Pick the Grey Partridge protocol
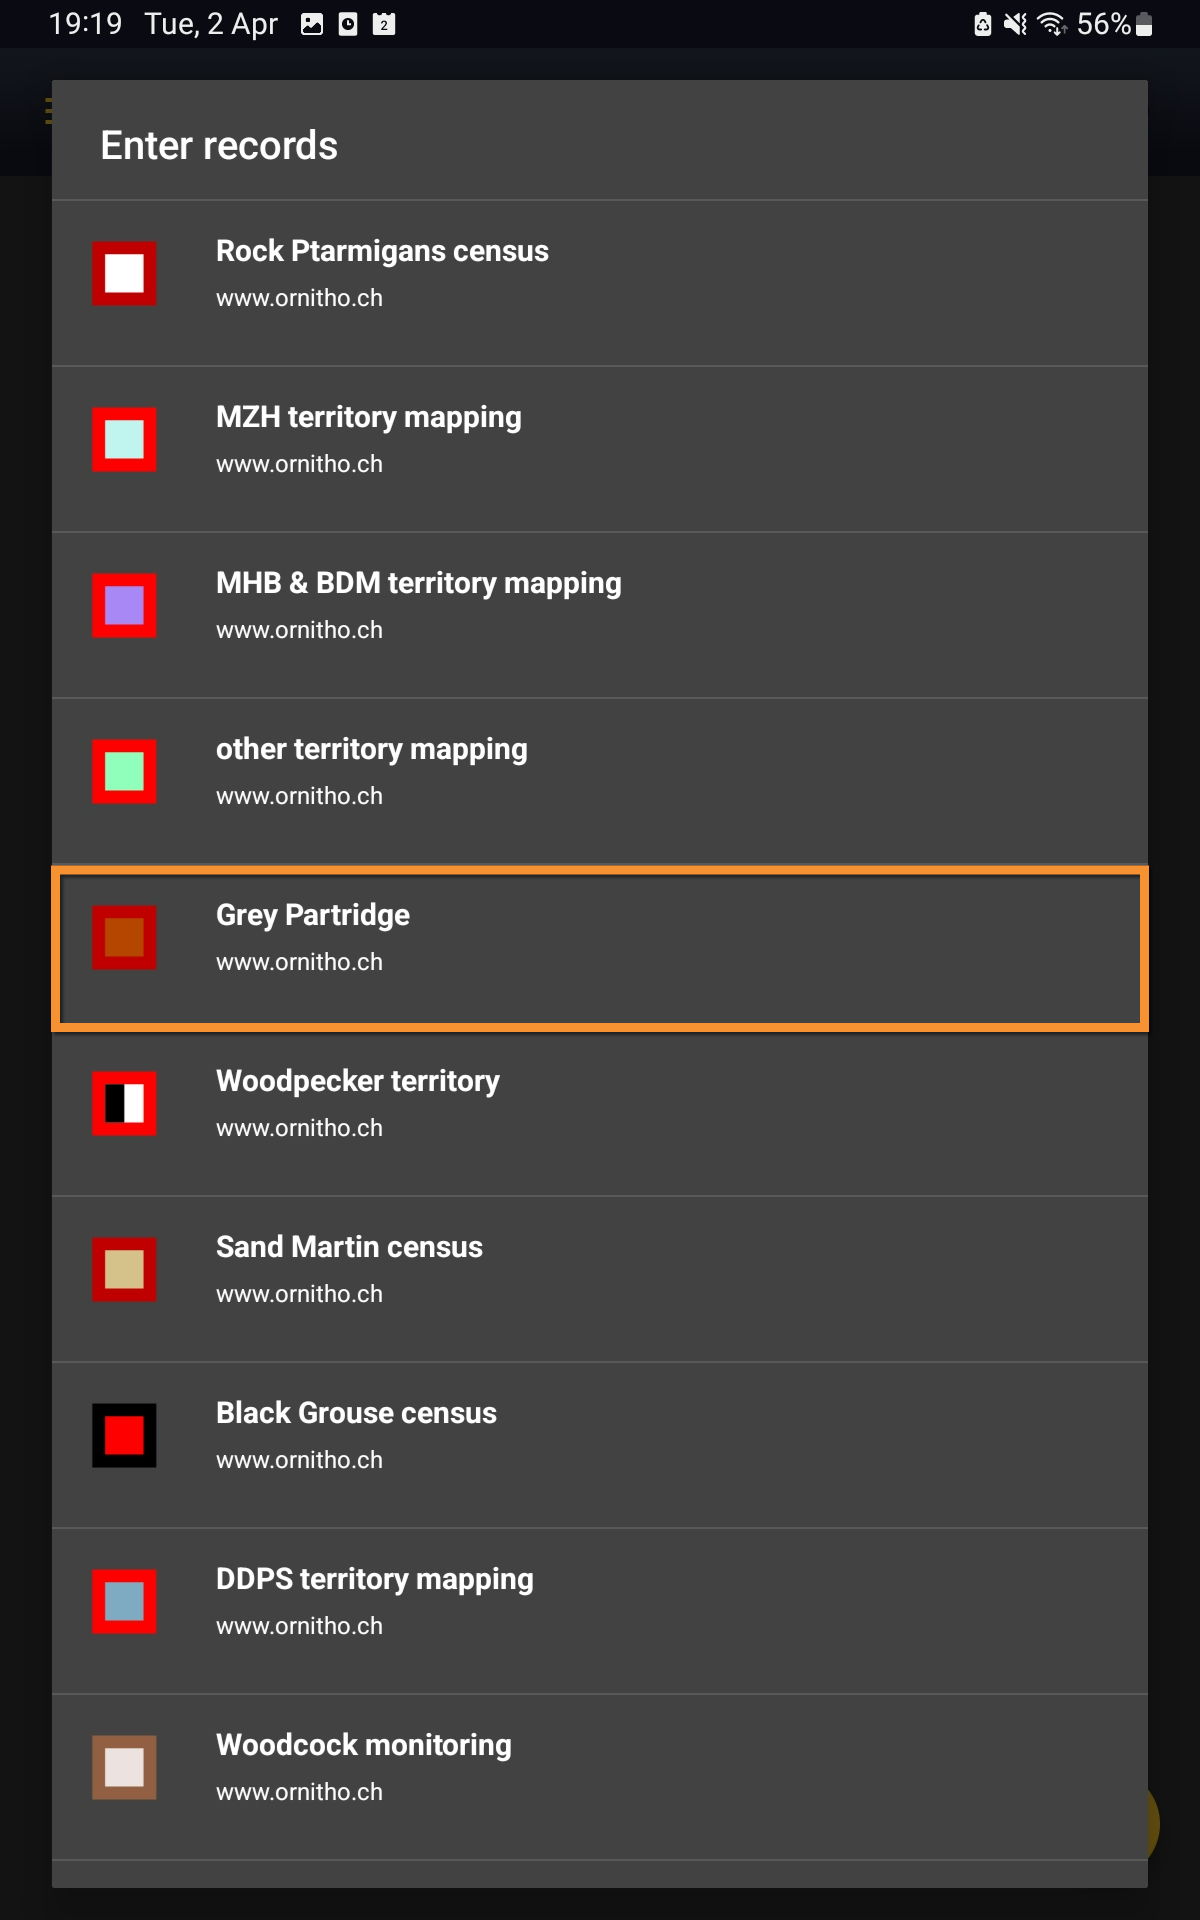The width and height of the screenshot is (1200, 1920). click(600, 937)
